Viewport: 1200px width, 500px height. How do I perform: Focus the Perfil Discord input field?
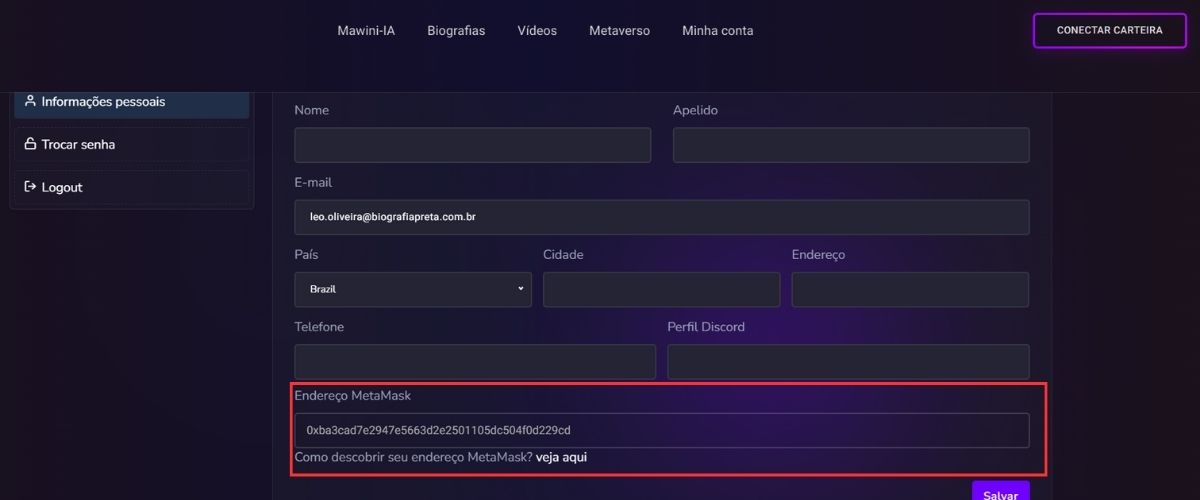[848, 362]
